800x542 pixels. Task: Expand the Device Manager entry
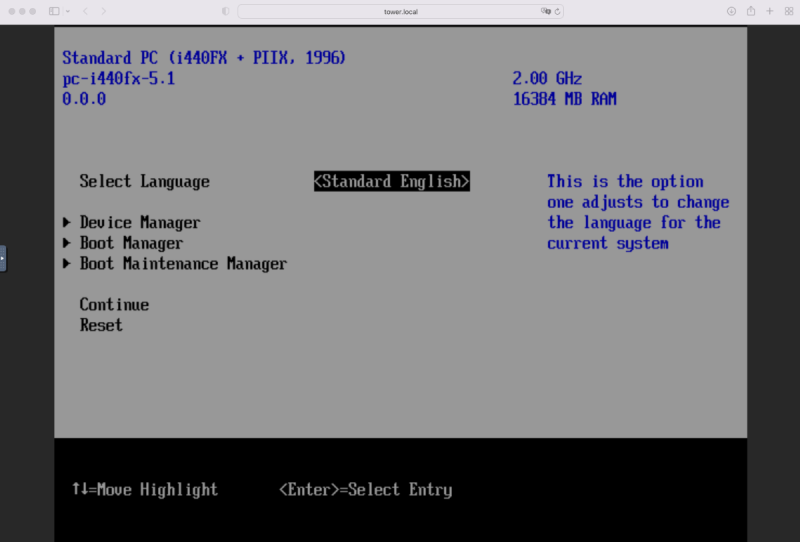[139, 223]
